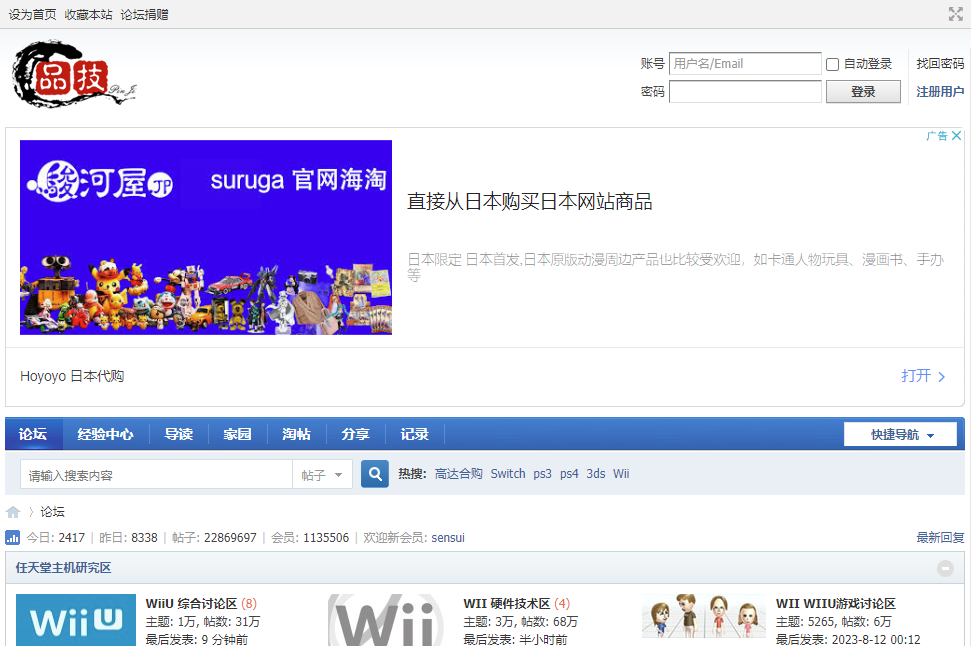971x646 pixels.
Task: Click hot search term ps3
Action: (x=542, y=474)
